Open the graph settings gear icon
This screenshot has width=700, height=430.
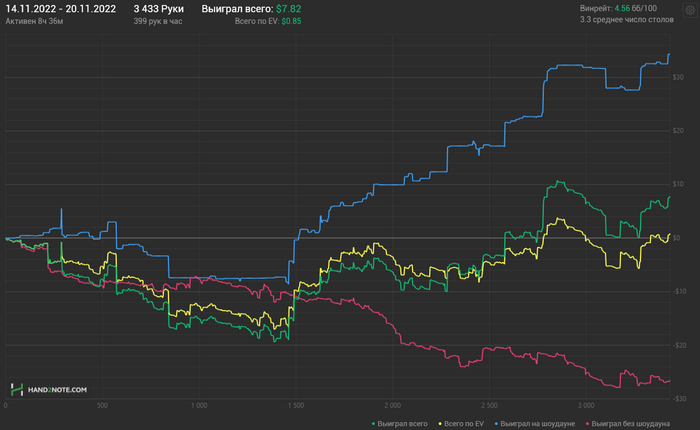(690, 10)
